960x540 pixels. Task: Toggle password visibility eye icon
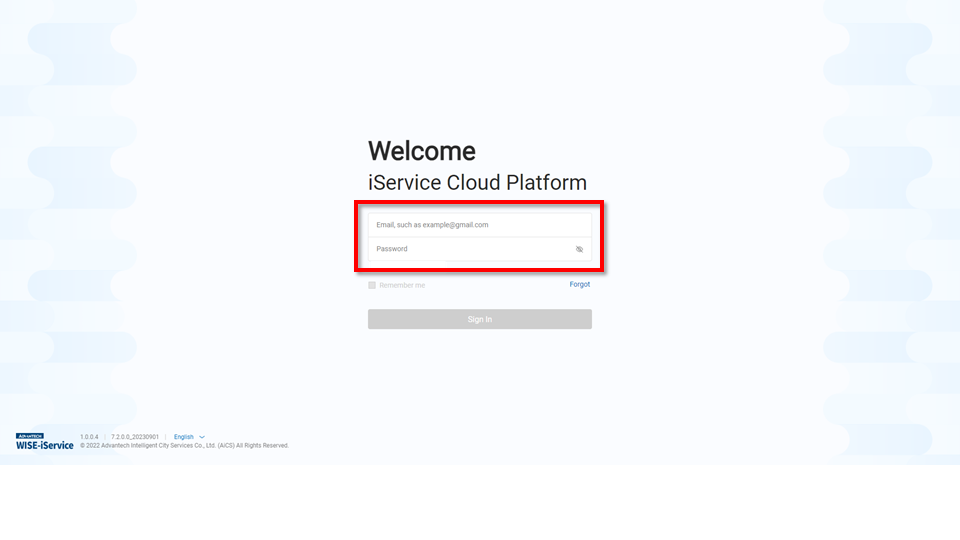[x=579, y=249]
